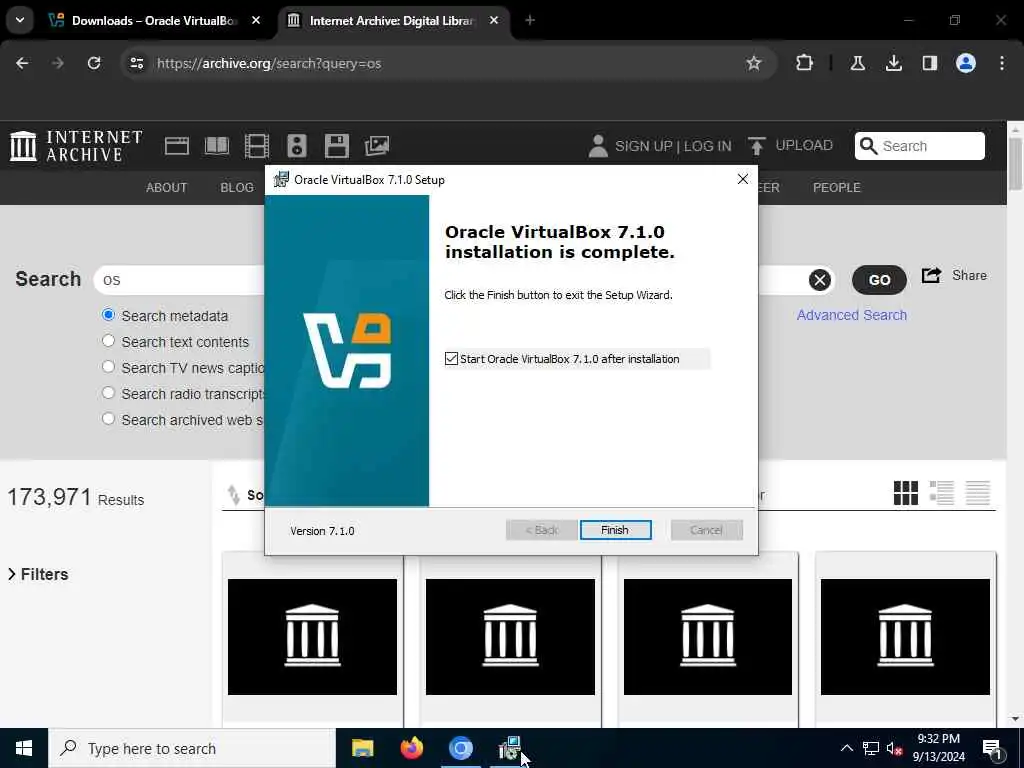Select Search archived web sites option
Viewport: 1024px width, 768px height.
[x=108, y=419]
